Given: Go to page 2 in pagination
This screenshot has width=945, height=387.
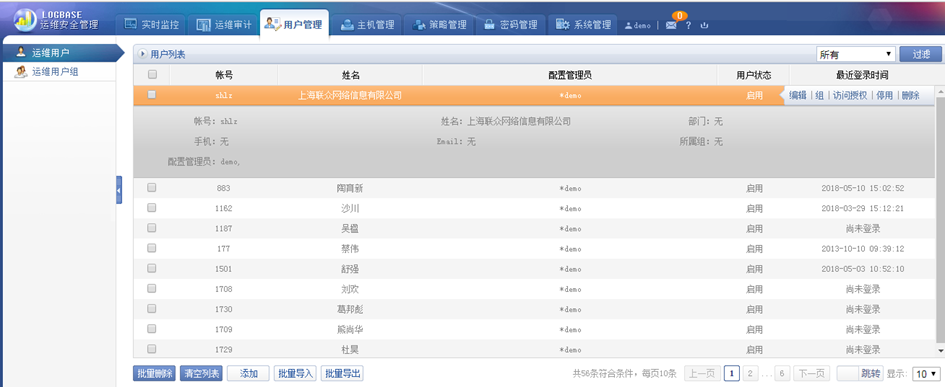Looking at the screenshot, I should pos(750,374).
